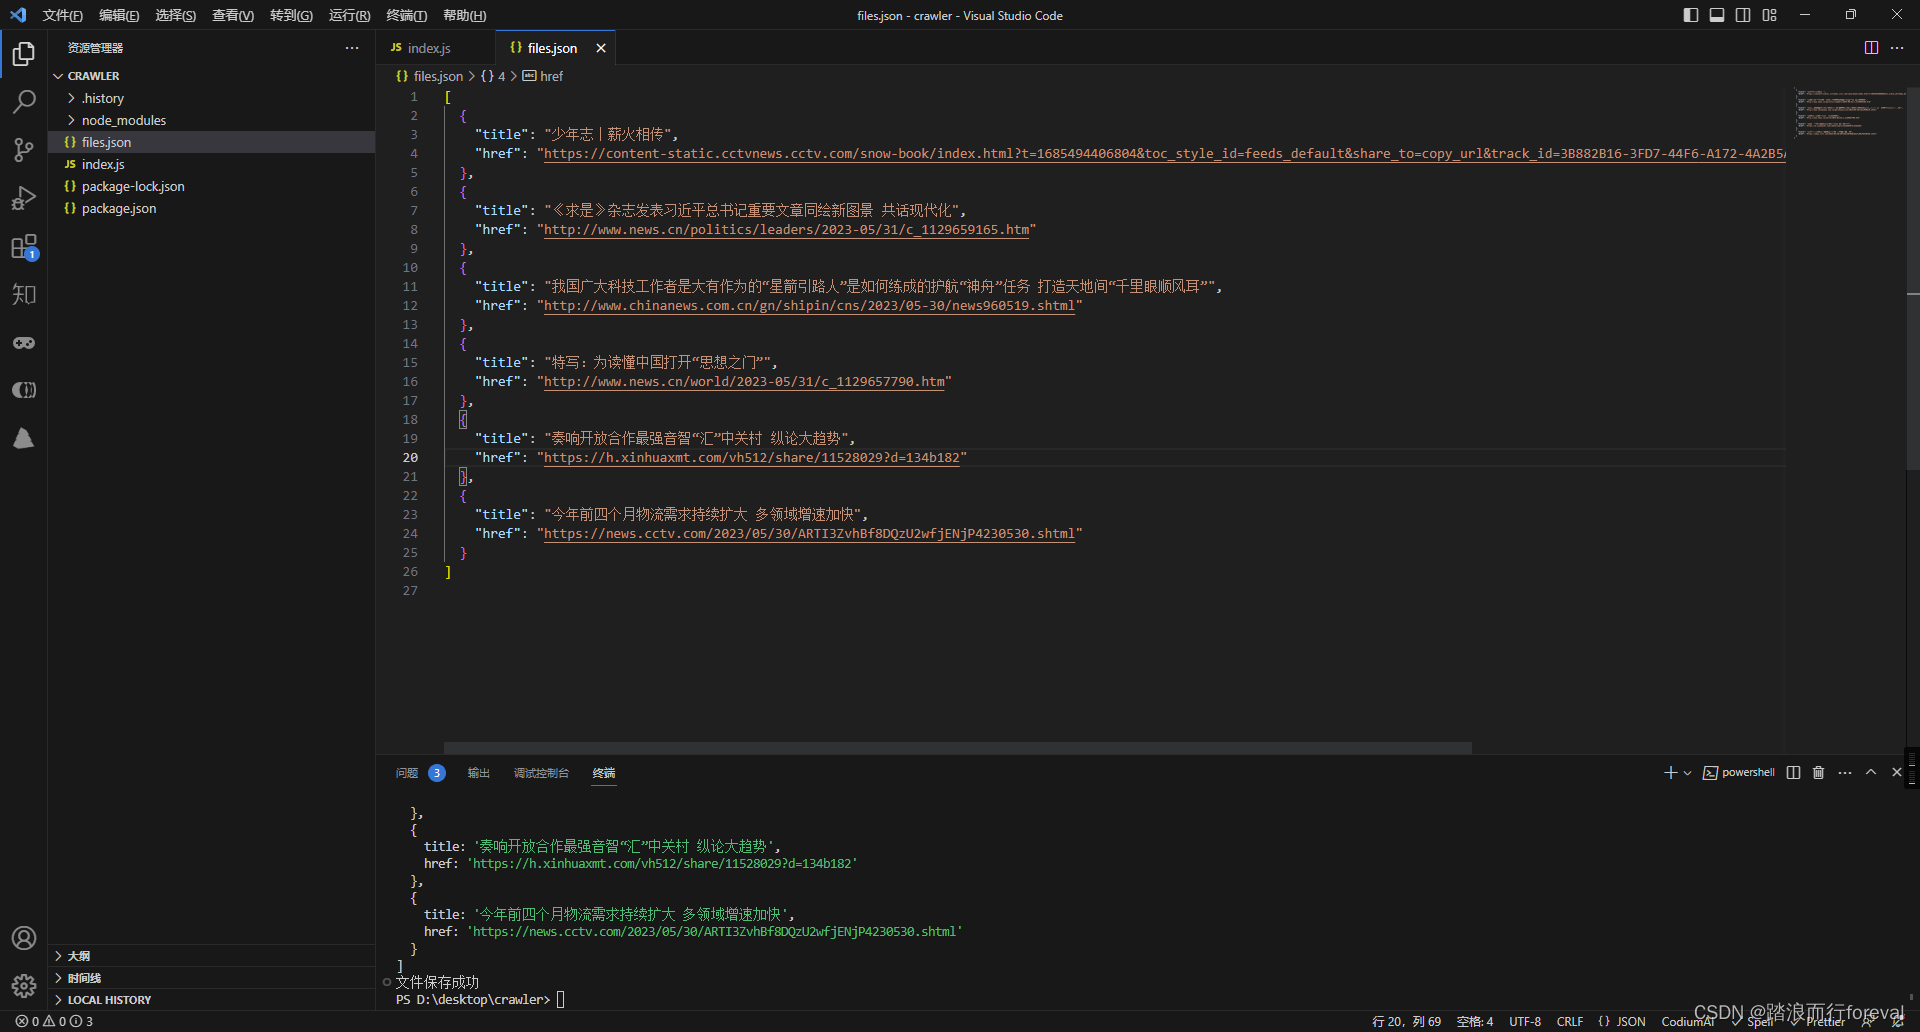Create a new terminal with plus icon
Screen dimensions: 1920x1032
(x=1670, y=773)
